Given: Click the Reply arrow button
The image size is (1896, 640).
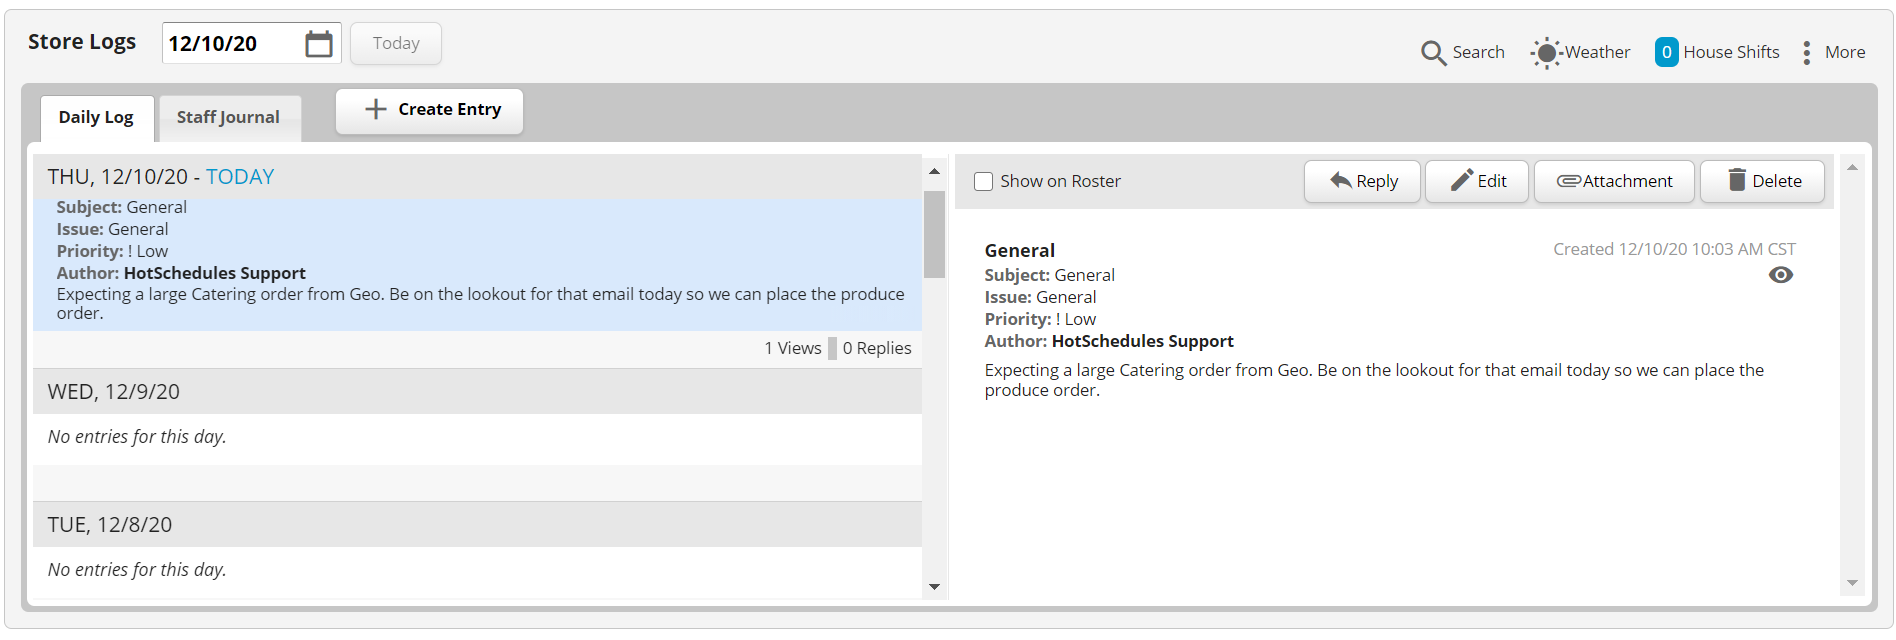Looking at the screenshot, I should pos(1362,181).
